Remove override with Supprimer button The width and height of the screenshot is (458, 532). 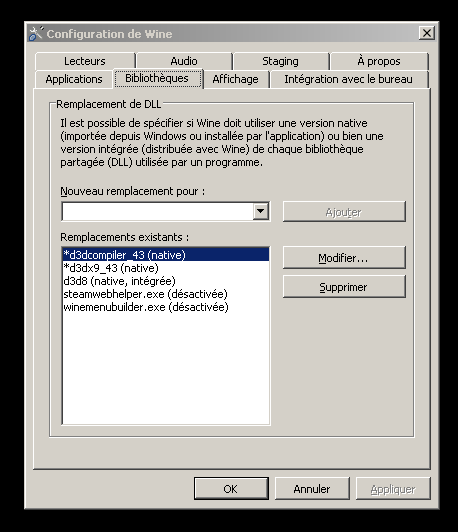(344, 287)
